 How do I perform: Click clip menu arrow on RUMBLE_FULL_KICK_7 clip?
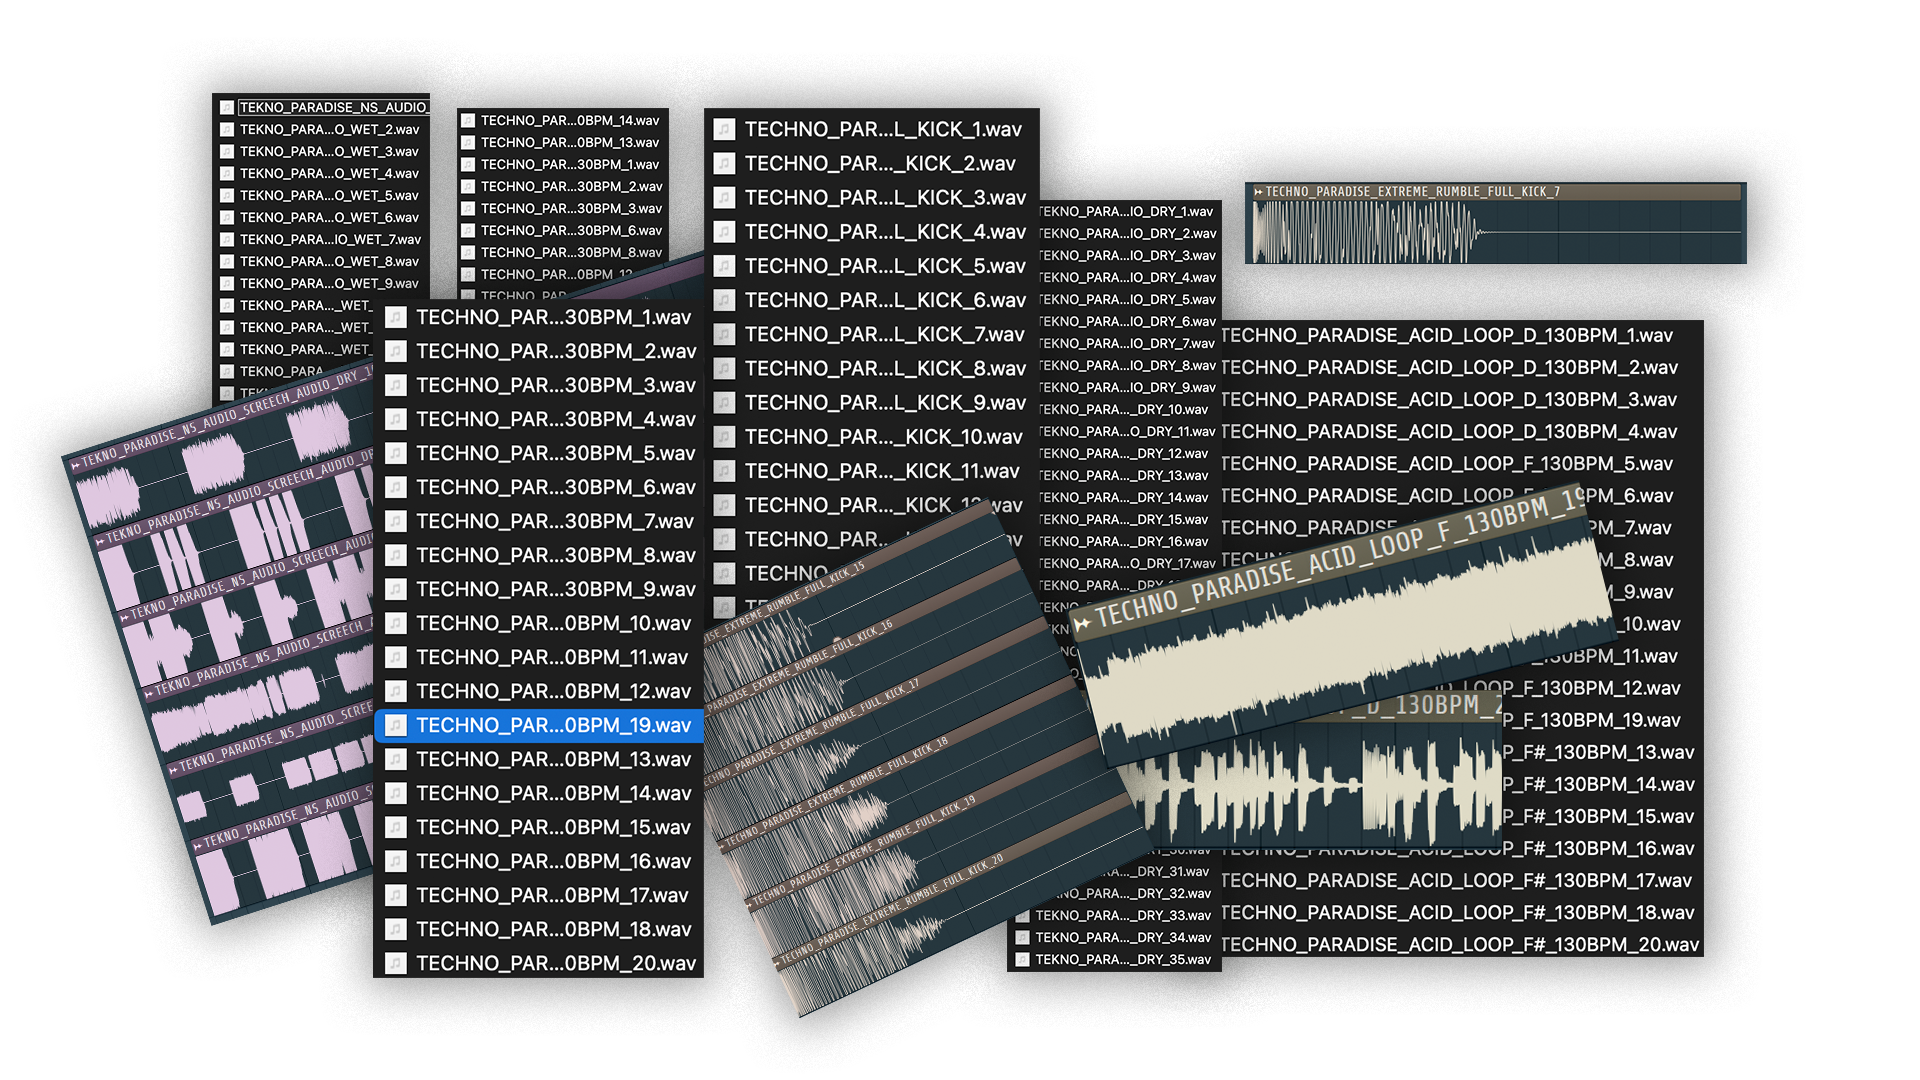[x=1258, y=192]
